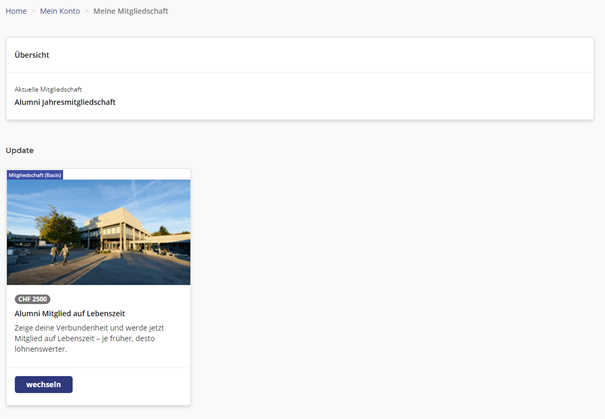The width and height of the screenshot is (605, 419).
Task: Click the Alumni Mitglied auf Lebenszeit title
Action: click(x=70, y=313)
